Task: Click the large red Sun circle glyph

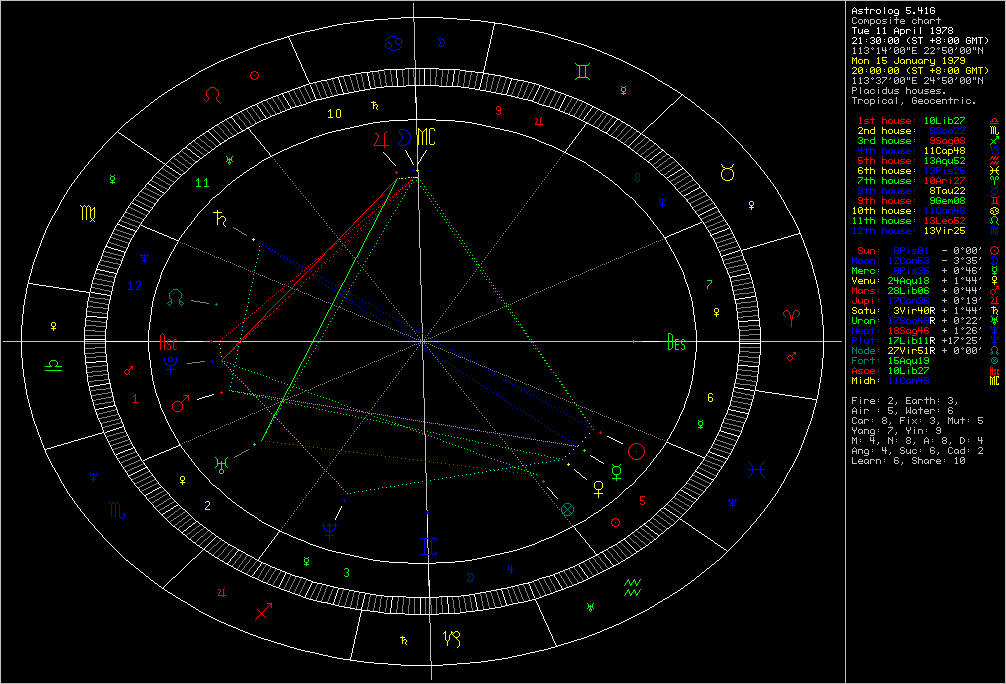Action: [x=635, y=450]
